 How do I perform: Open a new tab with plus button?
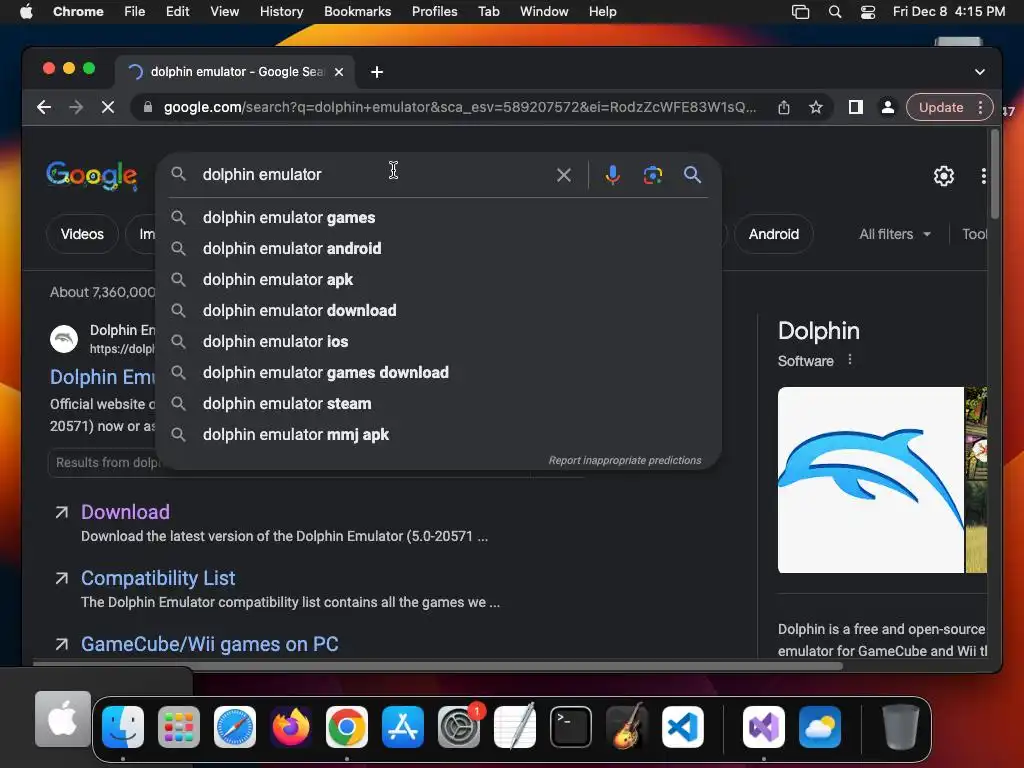[x=377, y=72]
